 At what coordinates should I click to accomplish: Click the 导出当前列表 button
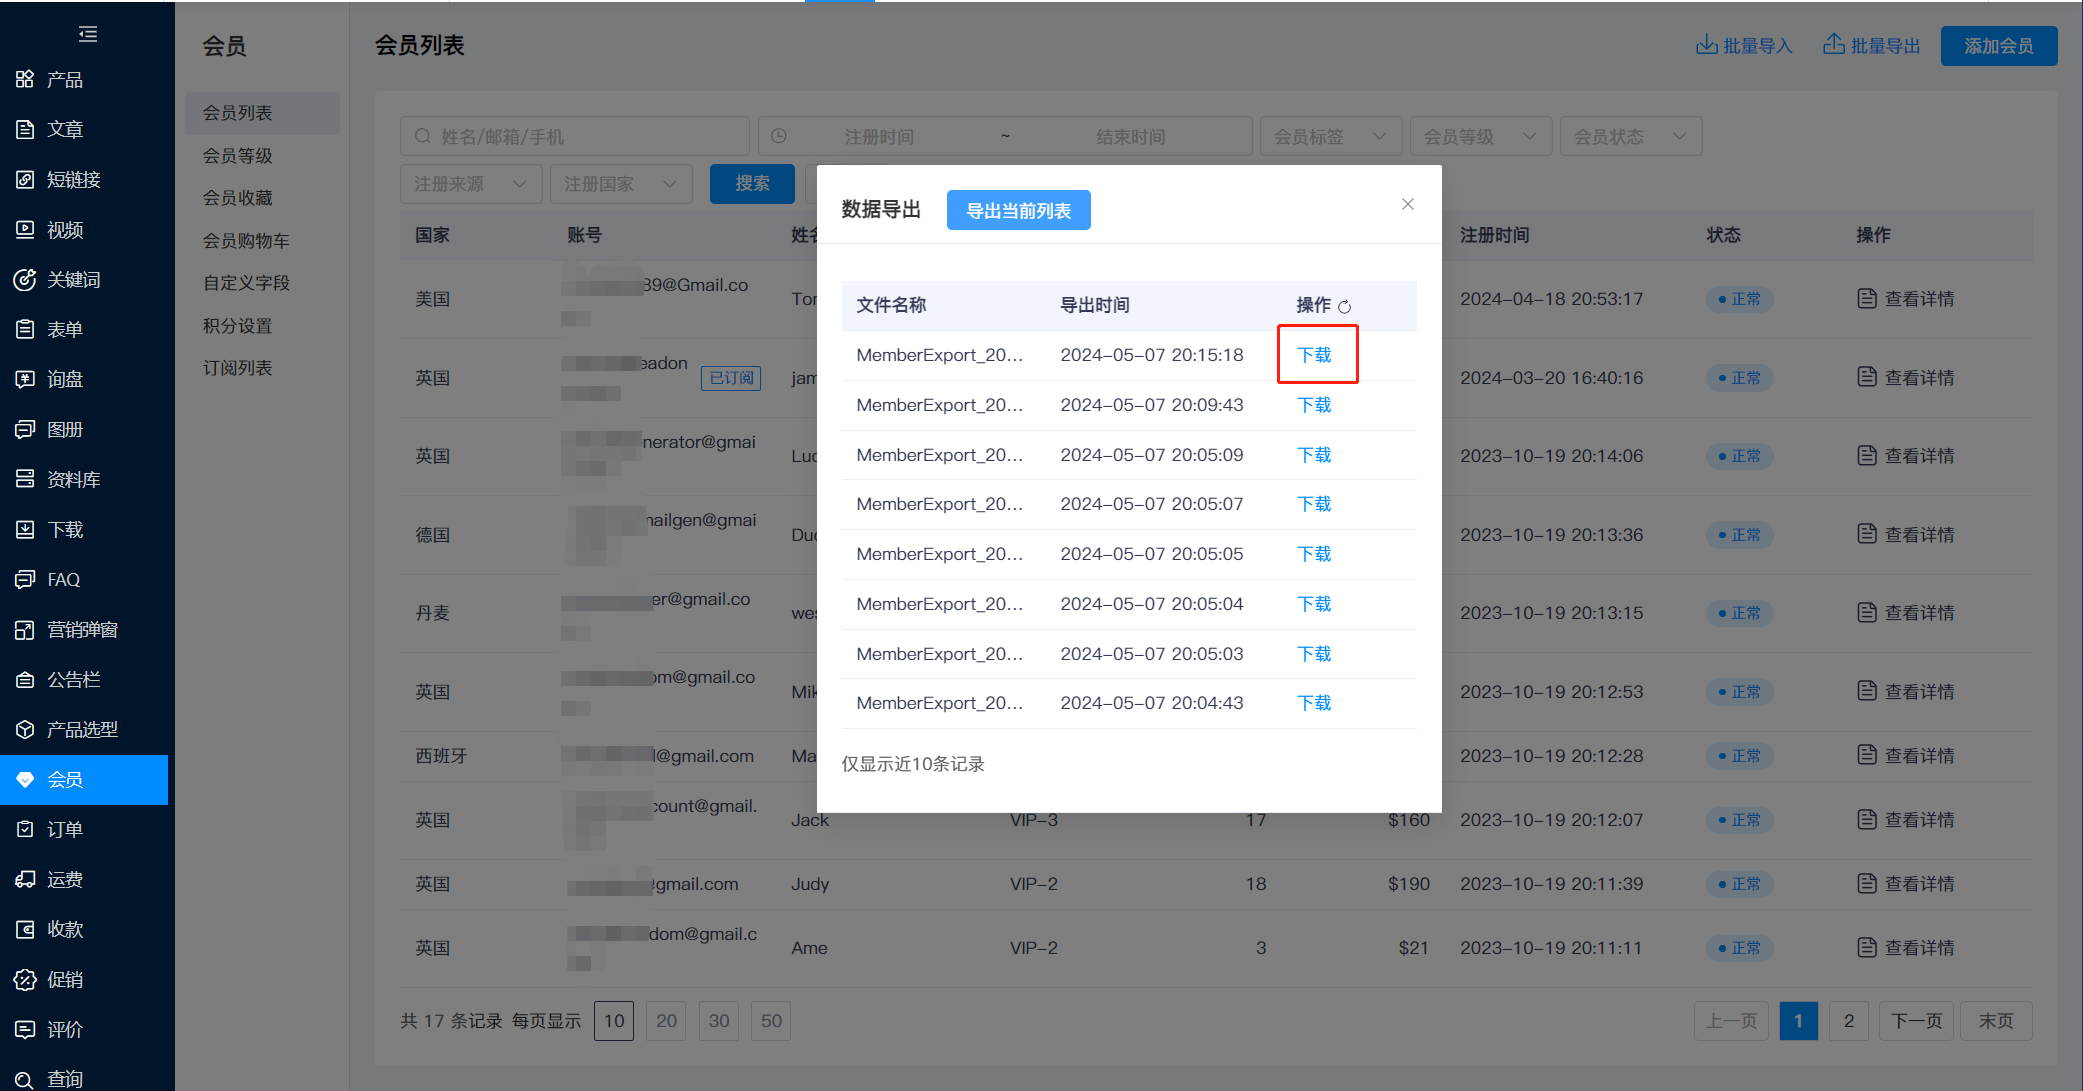(1018, 210)
